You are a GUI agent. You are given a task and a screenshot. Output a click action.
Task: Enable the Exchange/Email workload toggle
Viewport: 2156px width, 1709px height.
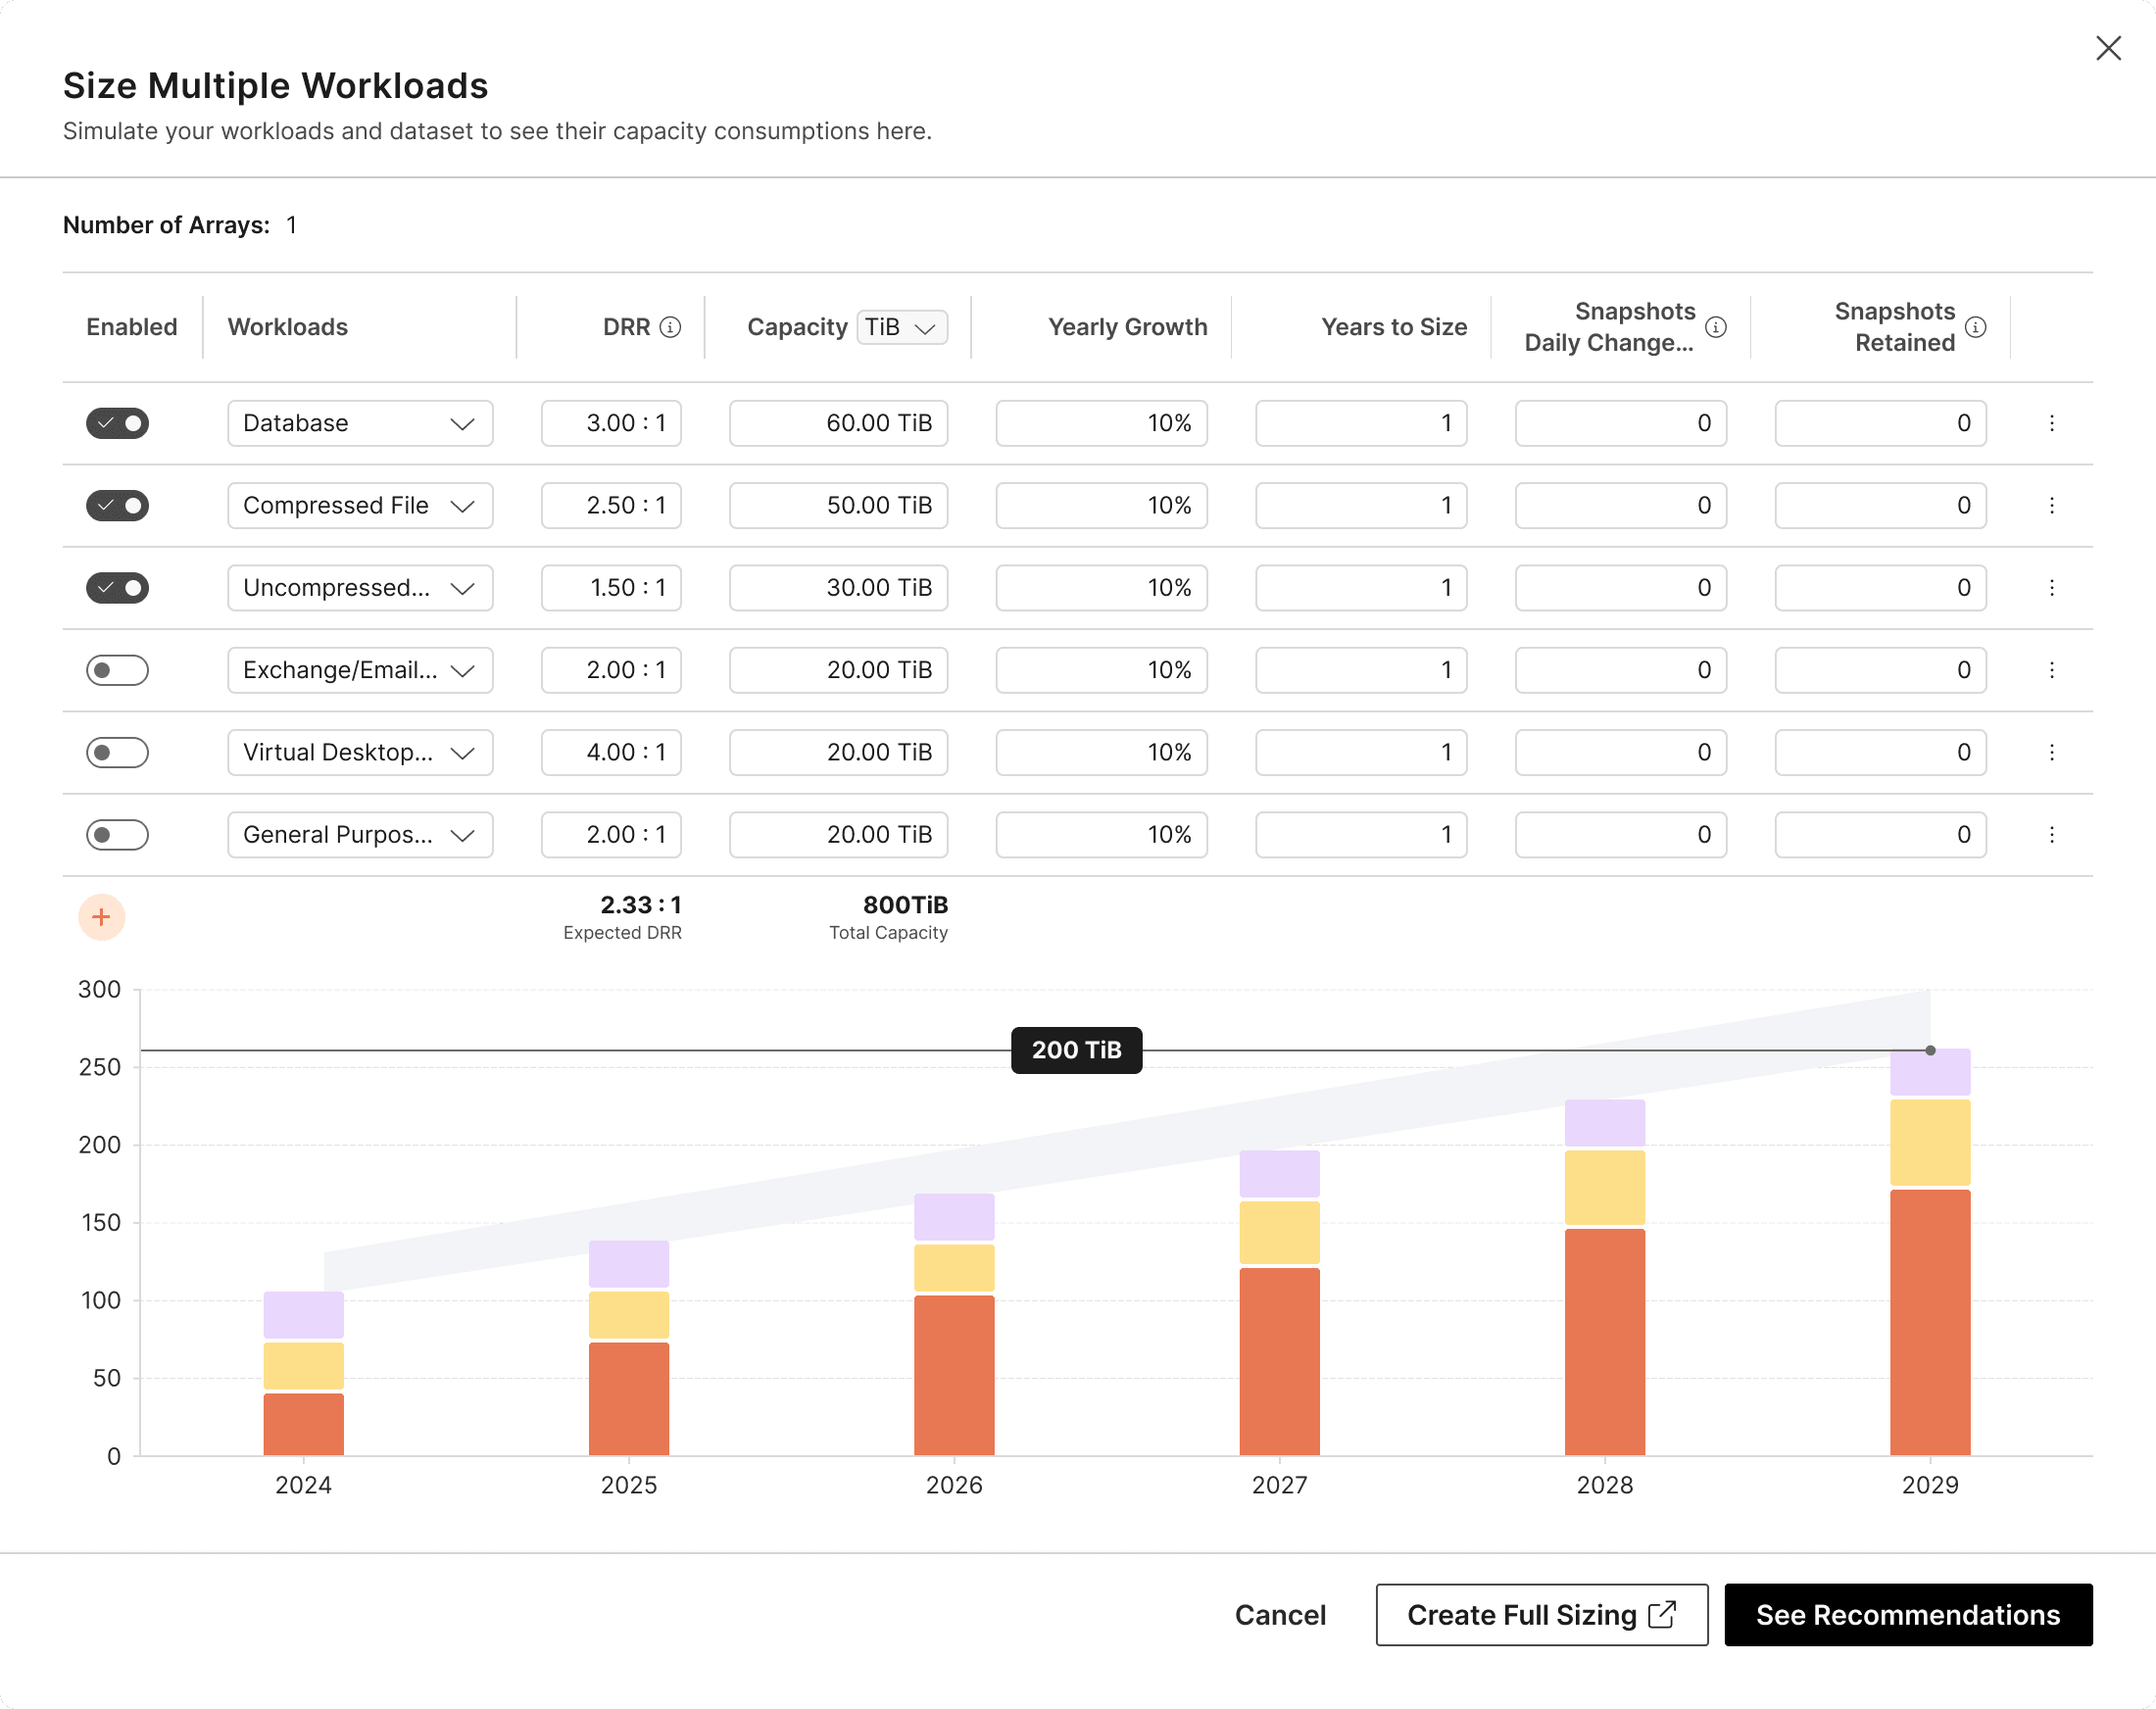(117, 670)
